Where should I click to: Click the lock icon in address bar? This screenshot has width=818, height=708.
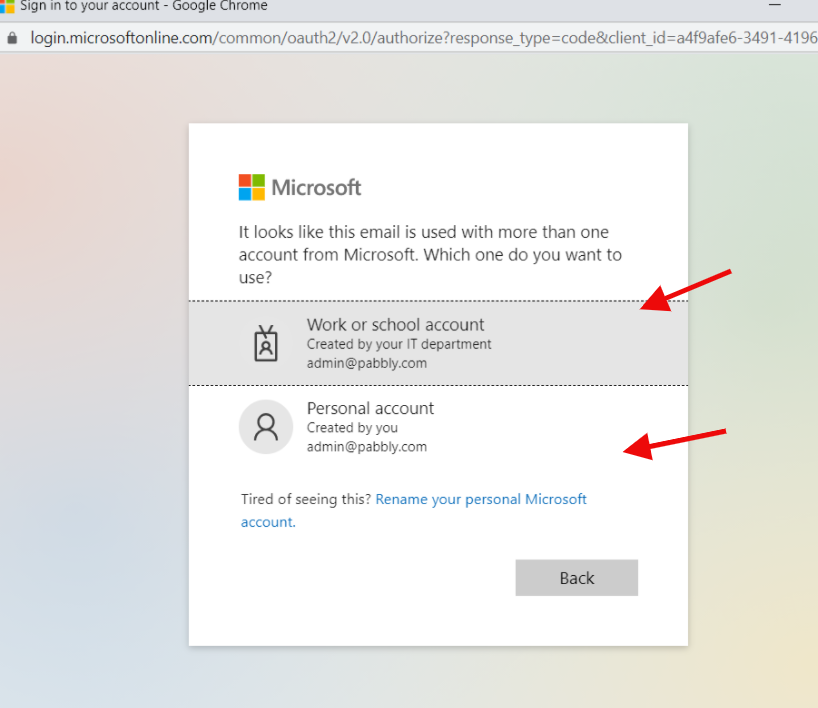[12, 38]
